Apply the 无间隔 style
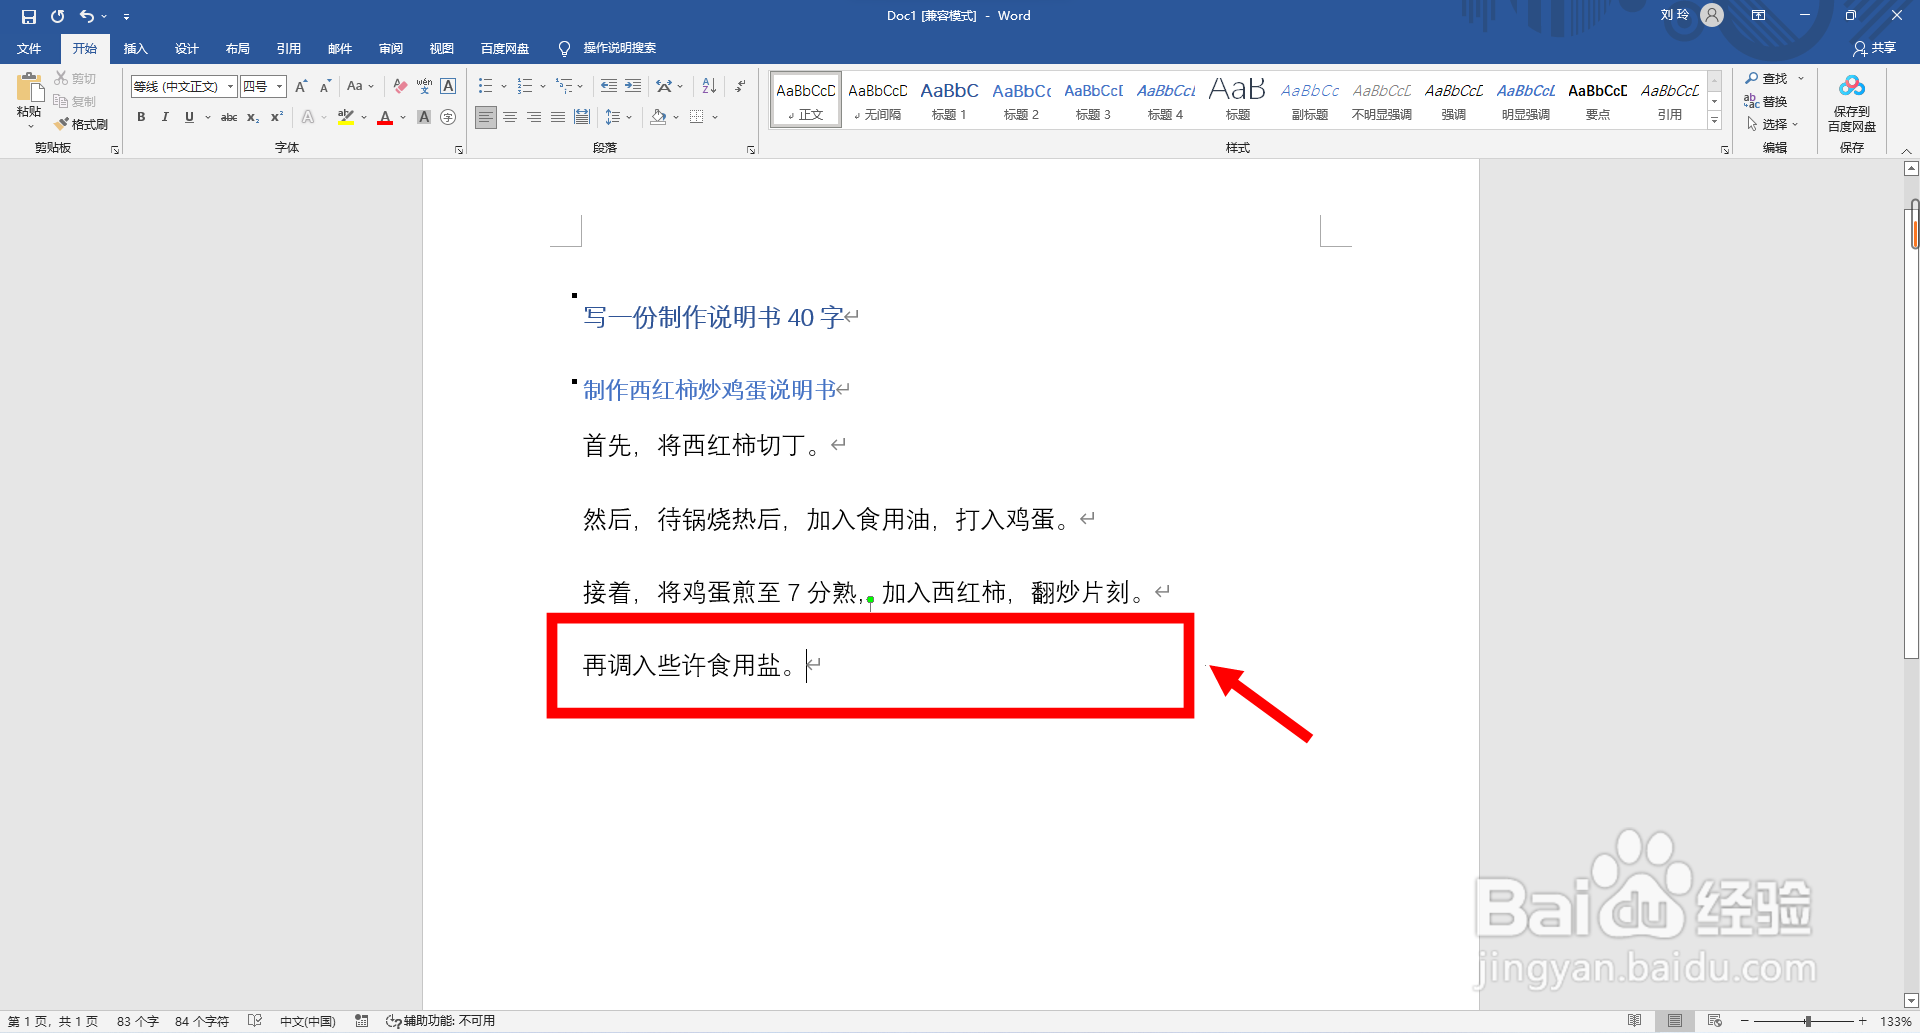This screenshot has height=1033, width=1920. point(877,100)
